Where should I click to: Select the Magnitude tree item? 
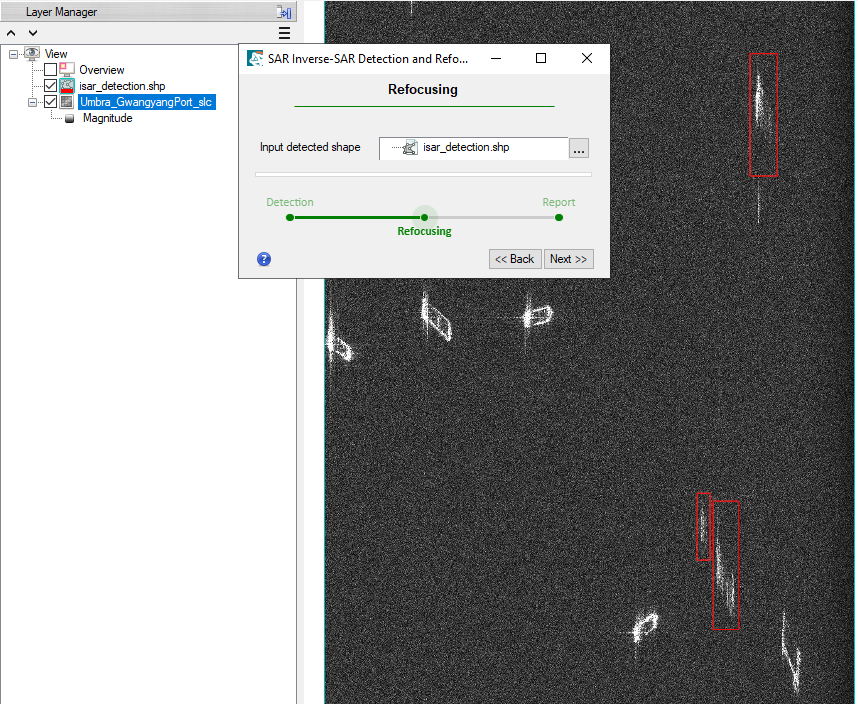[107, 119]
